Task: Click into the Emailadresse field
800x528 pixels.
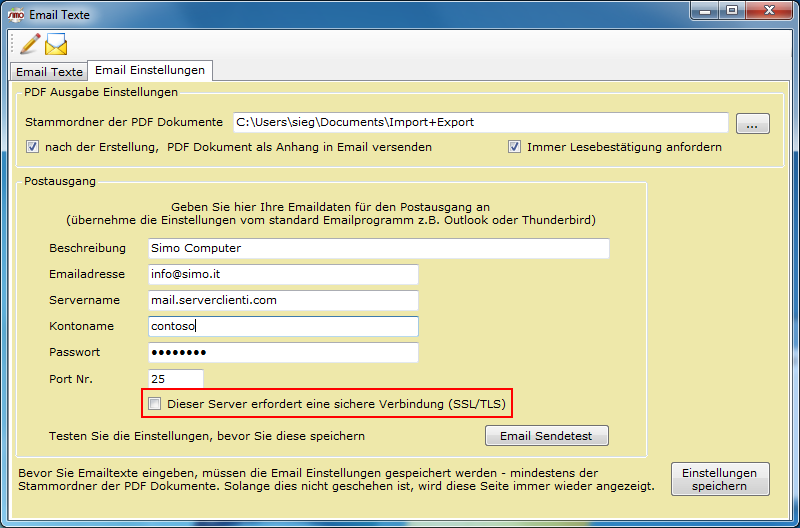Action: pyautogui.click(x=281, y=274)
